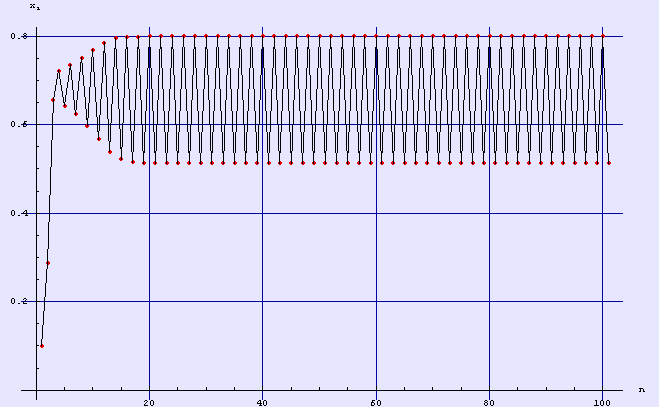Click the 80 x-axis tick label
Image resolution: width=659 pixels, height=407 pixels.
click(x=489, y=403)
